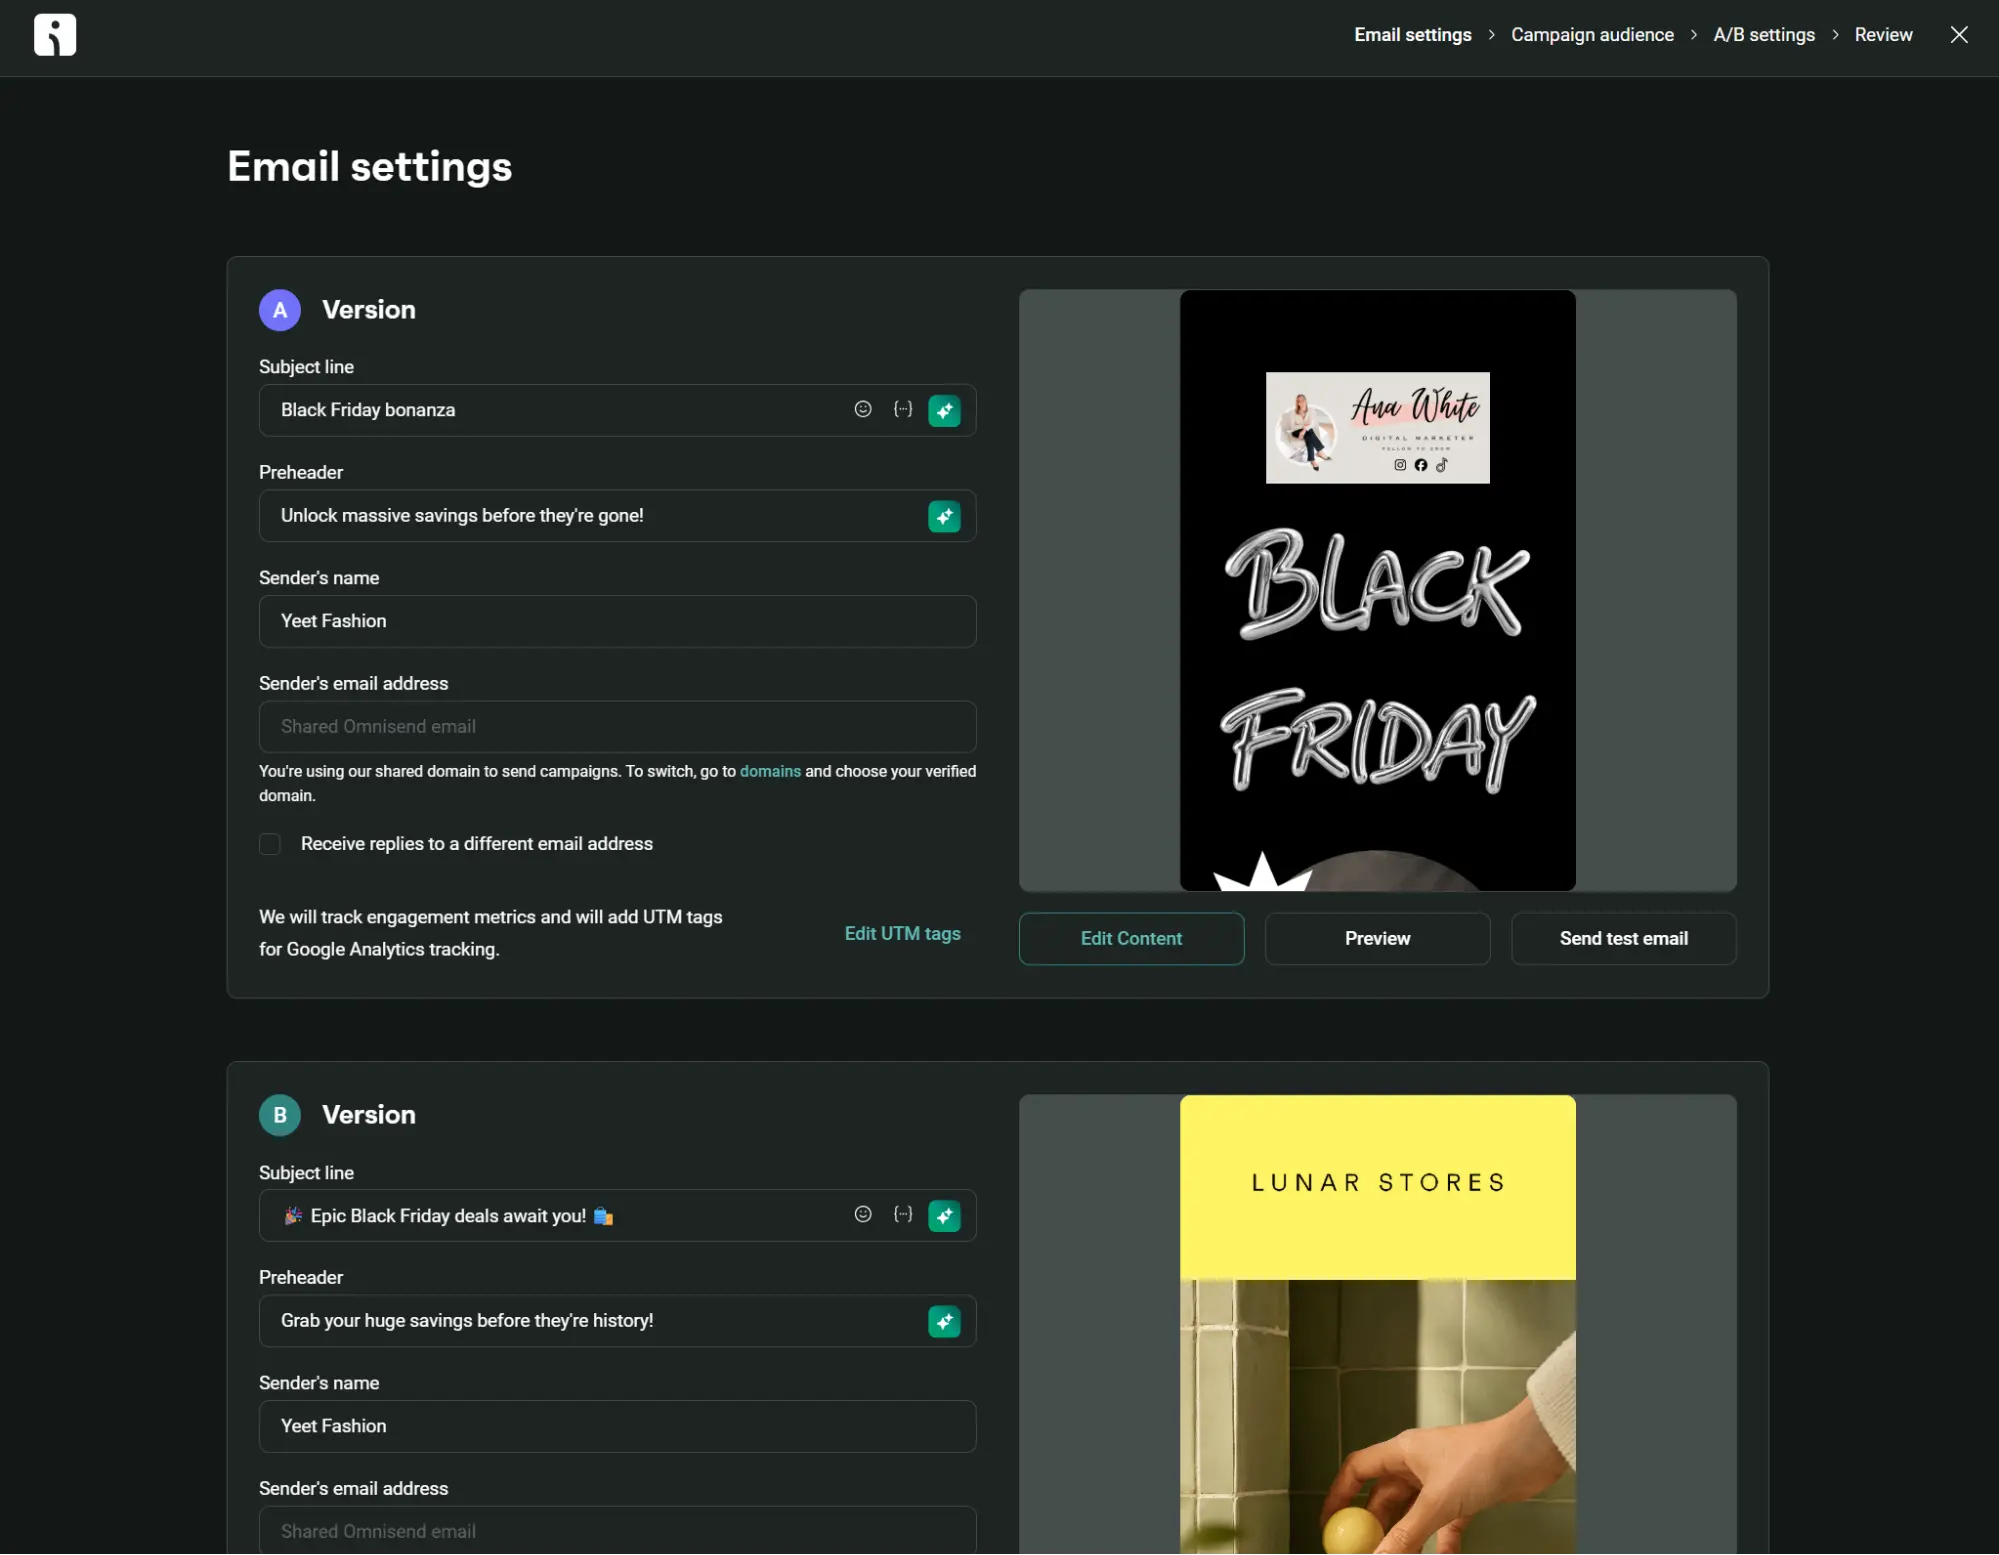Screen dimensions: 1999x1555
Task: Click Version A sender's name field
Action: pos(617,621)
